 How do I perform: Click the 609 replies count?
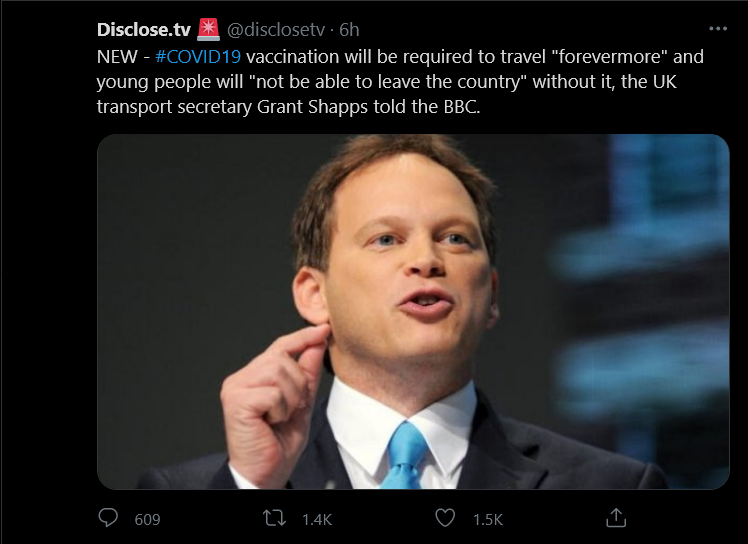click(147, 519)
